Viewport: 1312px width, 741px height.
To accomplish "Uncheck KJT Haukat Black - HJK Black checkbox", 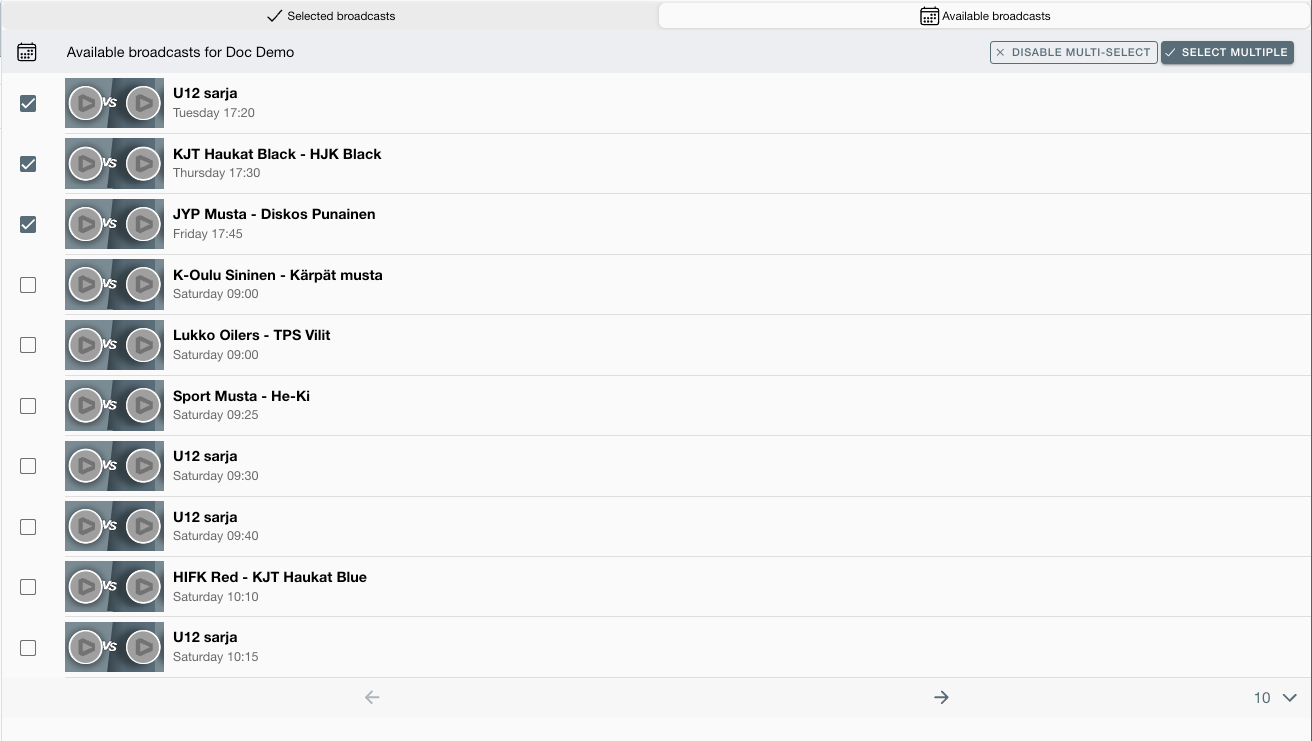I will [x=28, y=164].
